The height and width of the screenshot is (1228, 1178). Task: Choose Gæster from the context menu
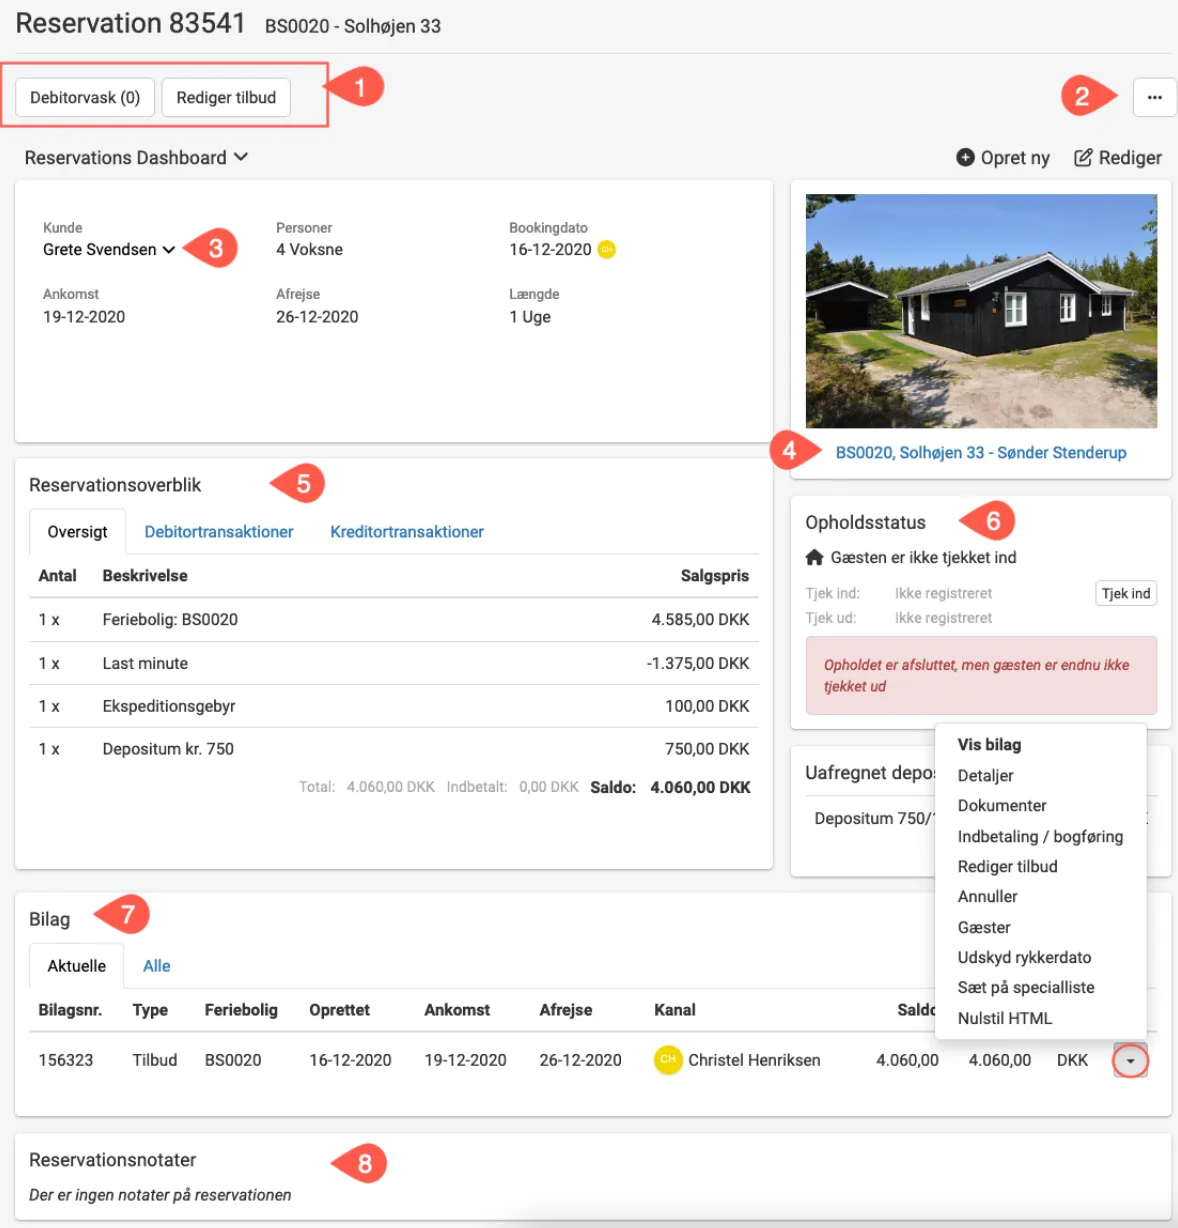(x=984, y=928)
